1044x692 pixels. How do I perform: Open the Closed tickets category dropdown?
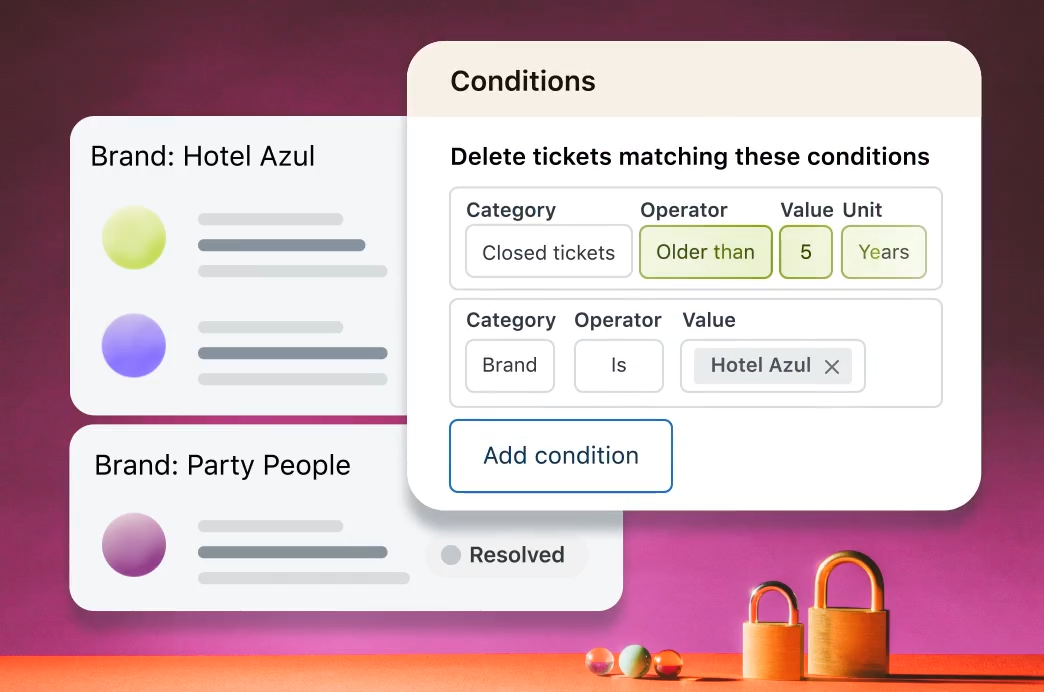tap(548, 252)
